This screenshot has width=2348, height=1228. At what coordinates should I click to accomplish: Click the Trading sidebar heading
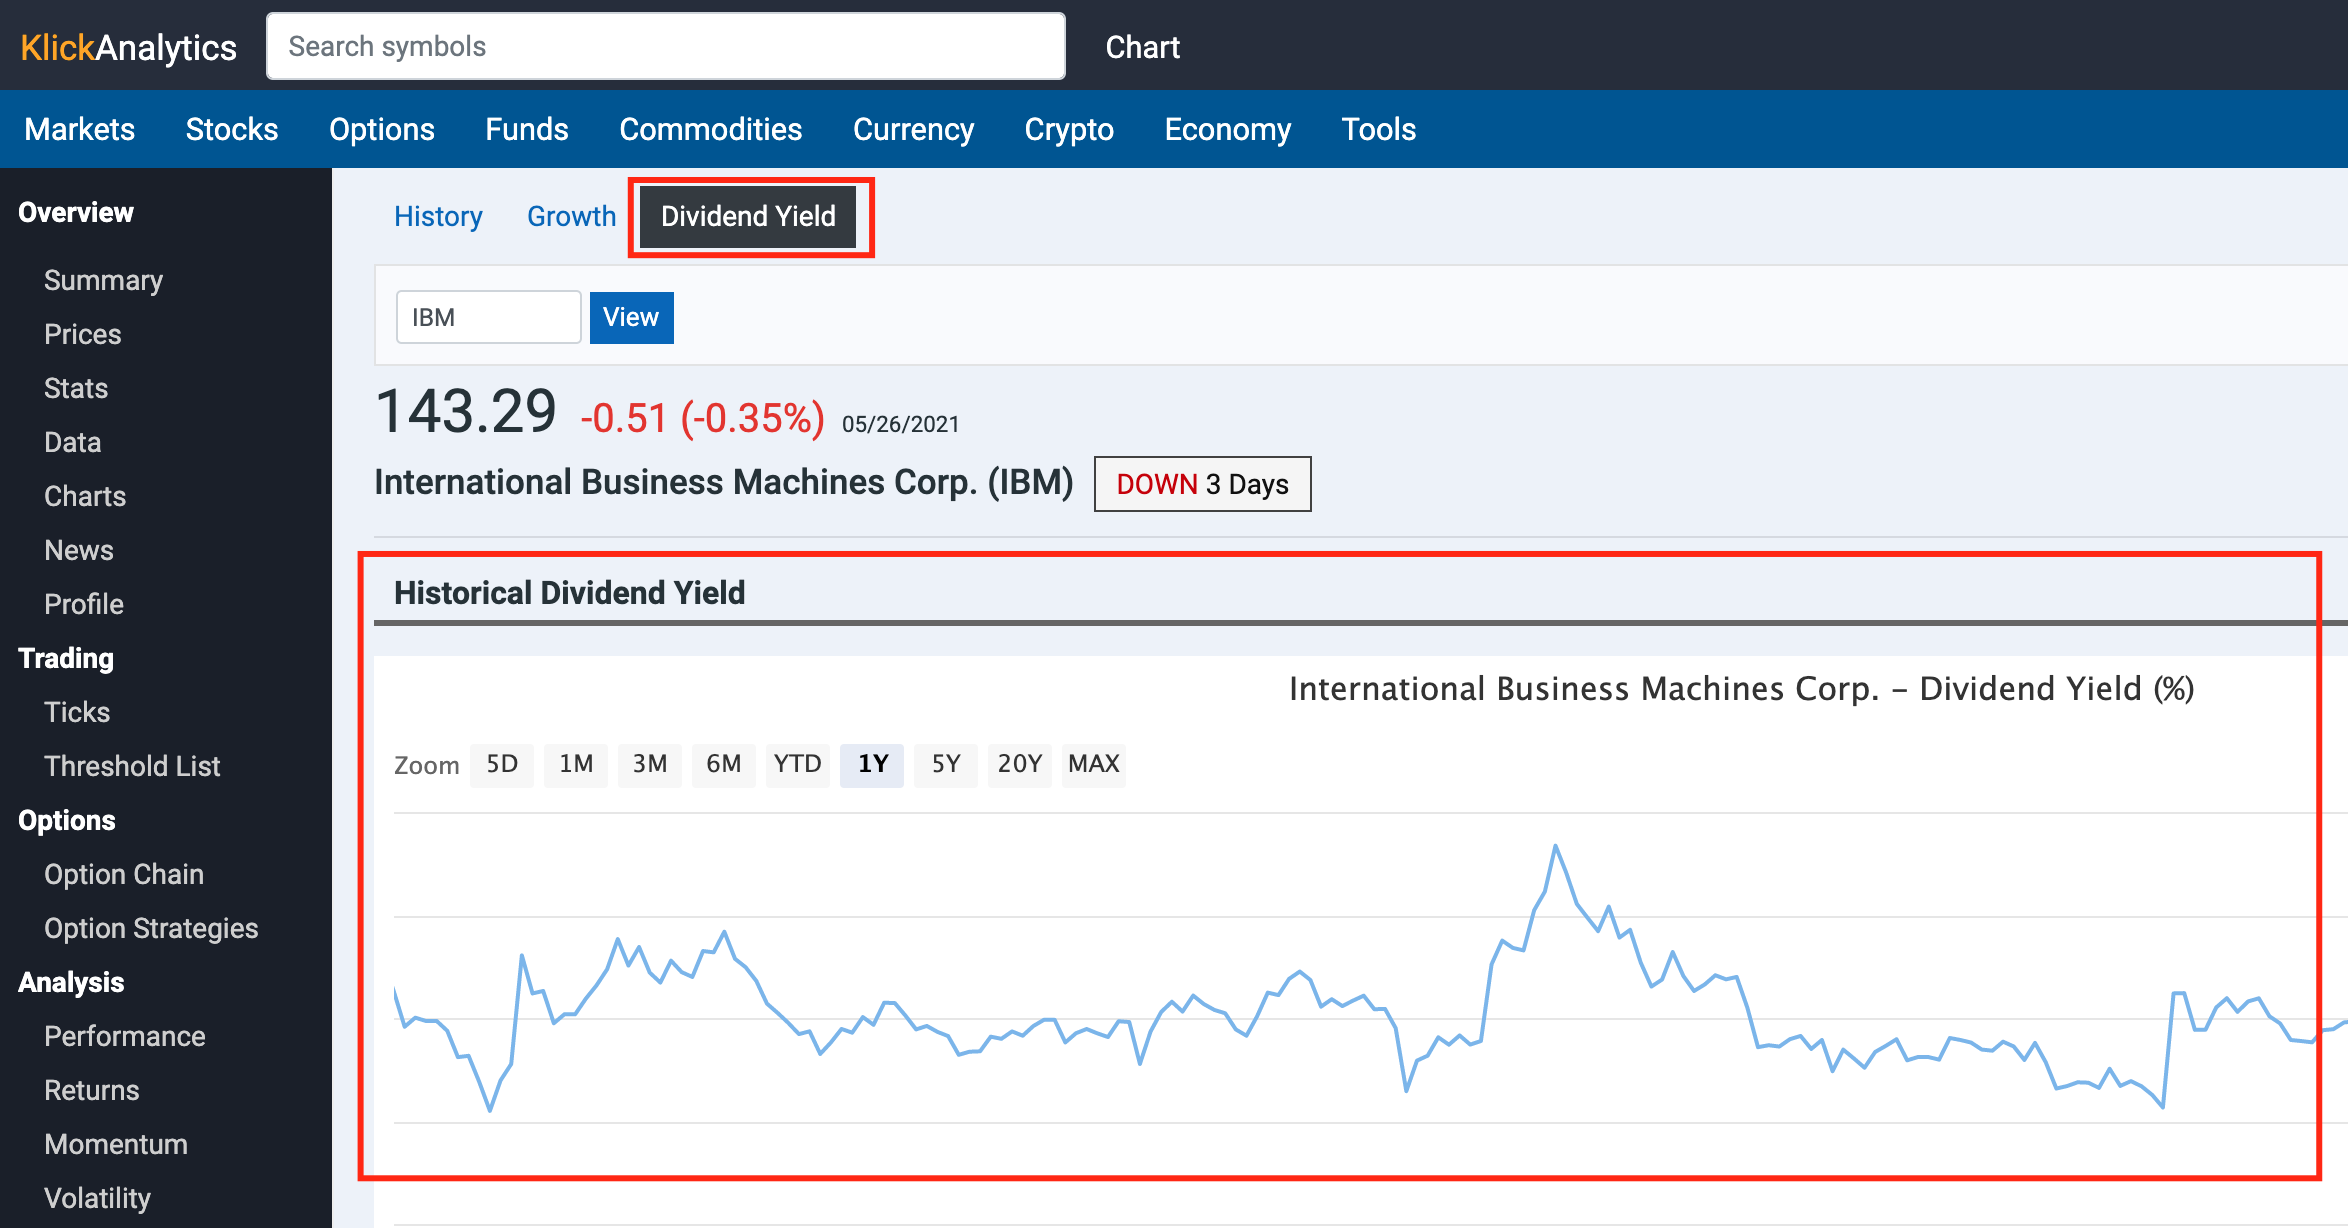coord(66,658)
